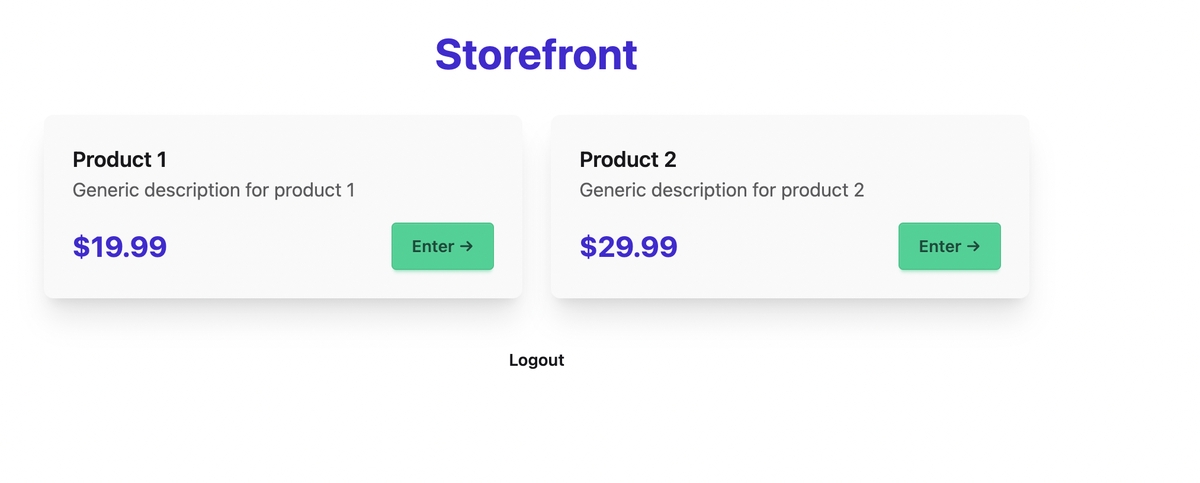1200x483 pixels.
Task: Click the word "Enter" beside the $19.99 price
Action: pyautogui.click(x=433, y=246)
